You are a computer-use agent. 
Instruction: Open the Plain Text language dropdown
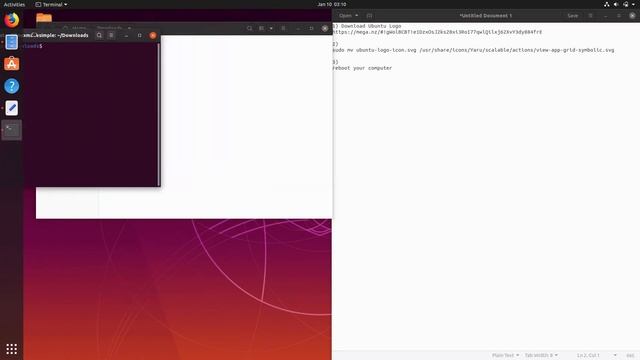[505, 356]
